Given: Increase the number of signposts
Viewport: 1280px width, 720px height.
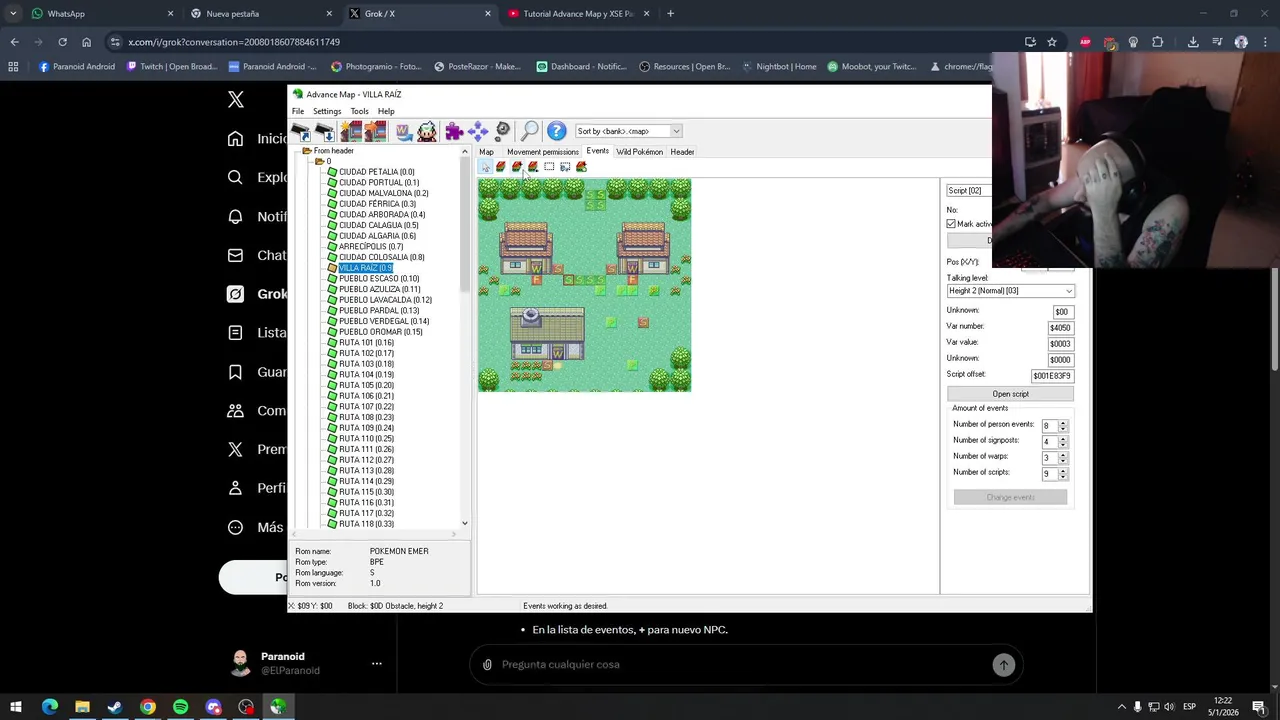Looking at the screenshot, I should click(1063, 439).
